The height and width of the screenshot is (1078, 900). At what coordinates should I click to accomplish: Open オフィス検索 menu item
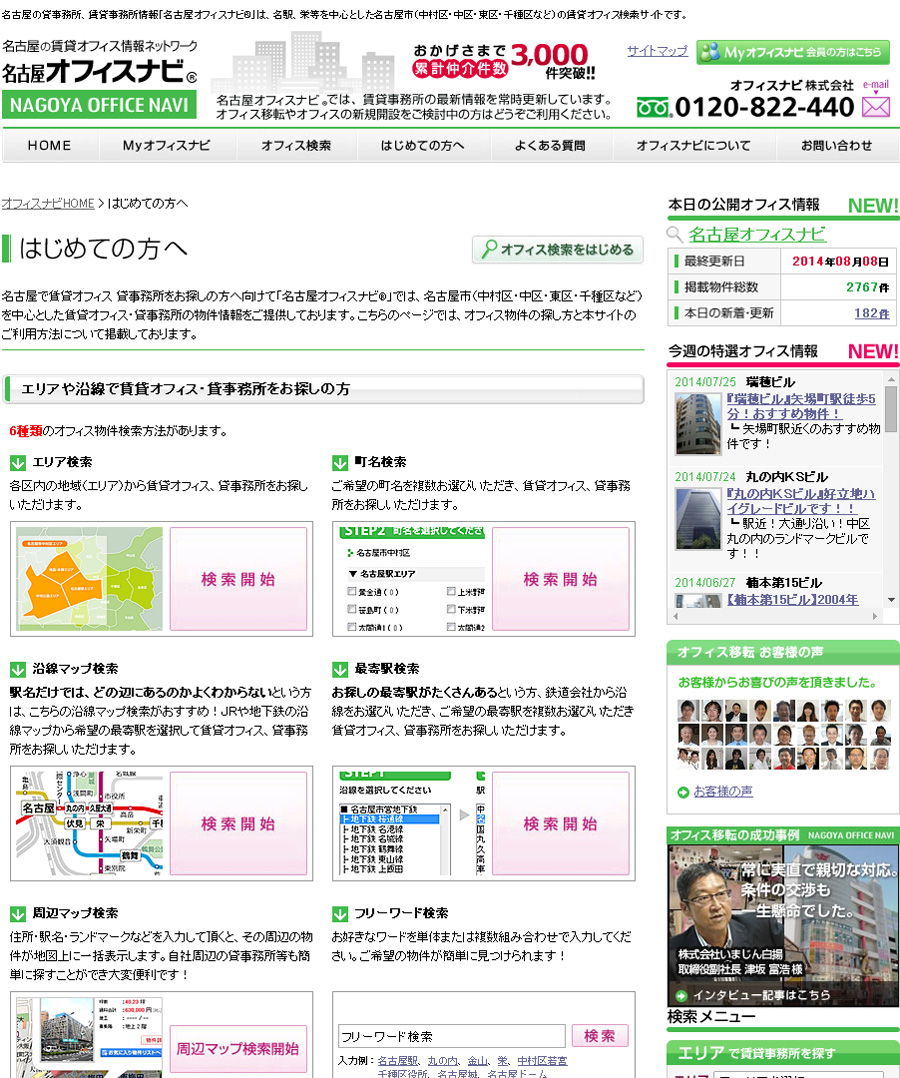coord(296,146)
